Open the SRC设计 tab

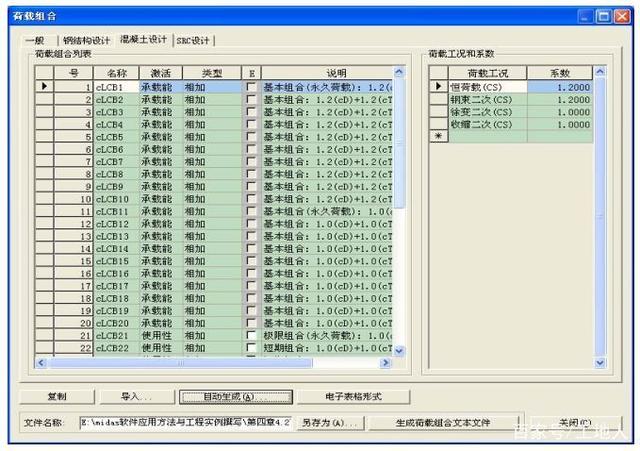(x=193, y=40)
